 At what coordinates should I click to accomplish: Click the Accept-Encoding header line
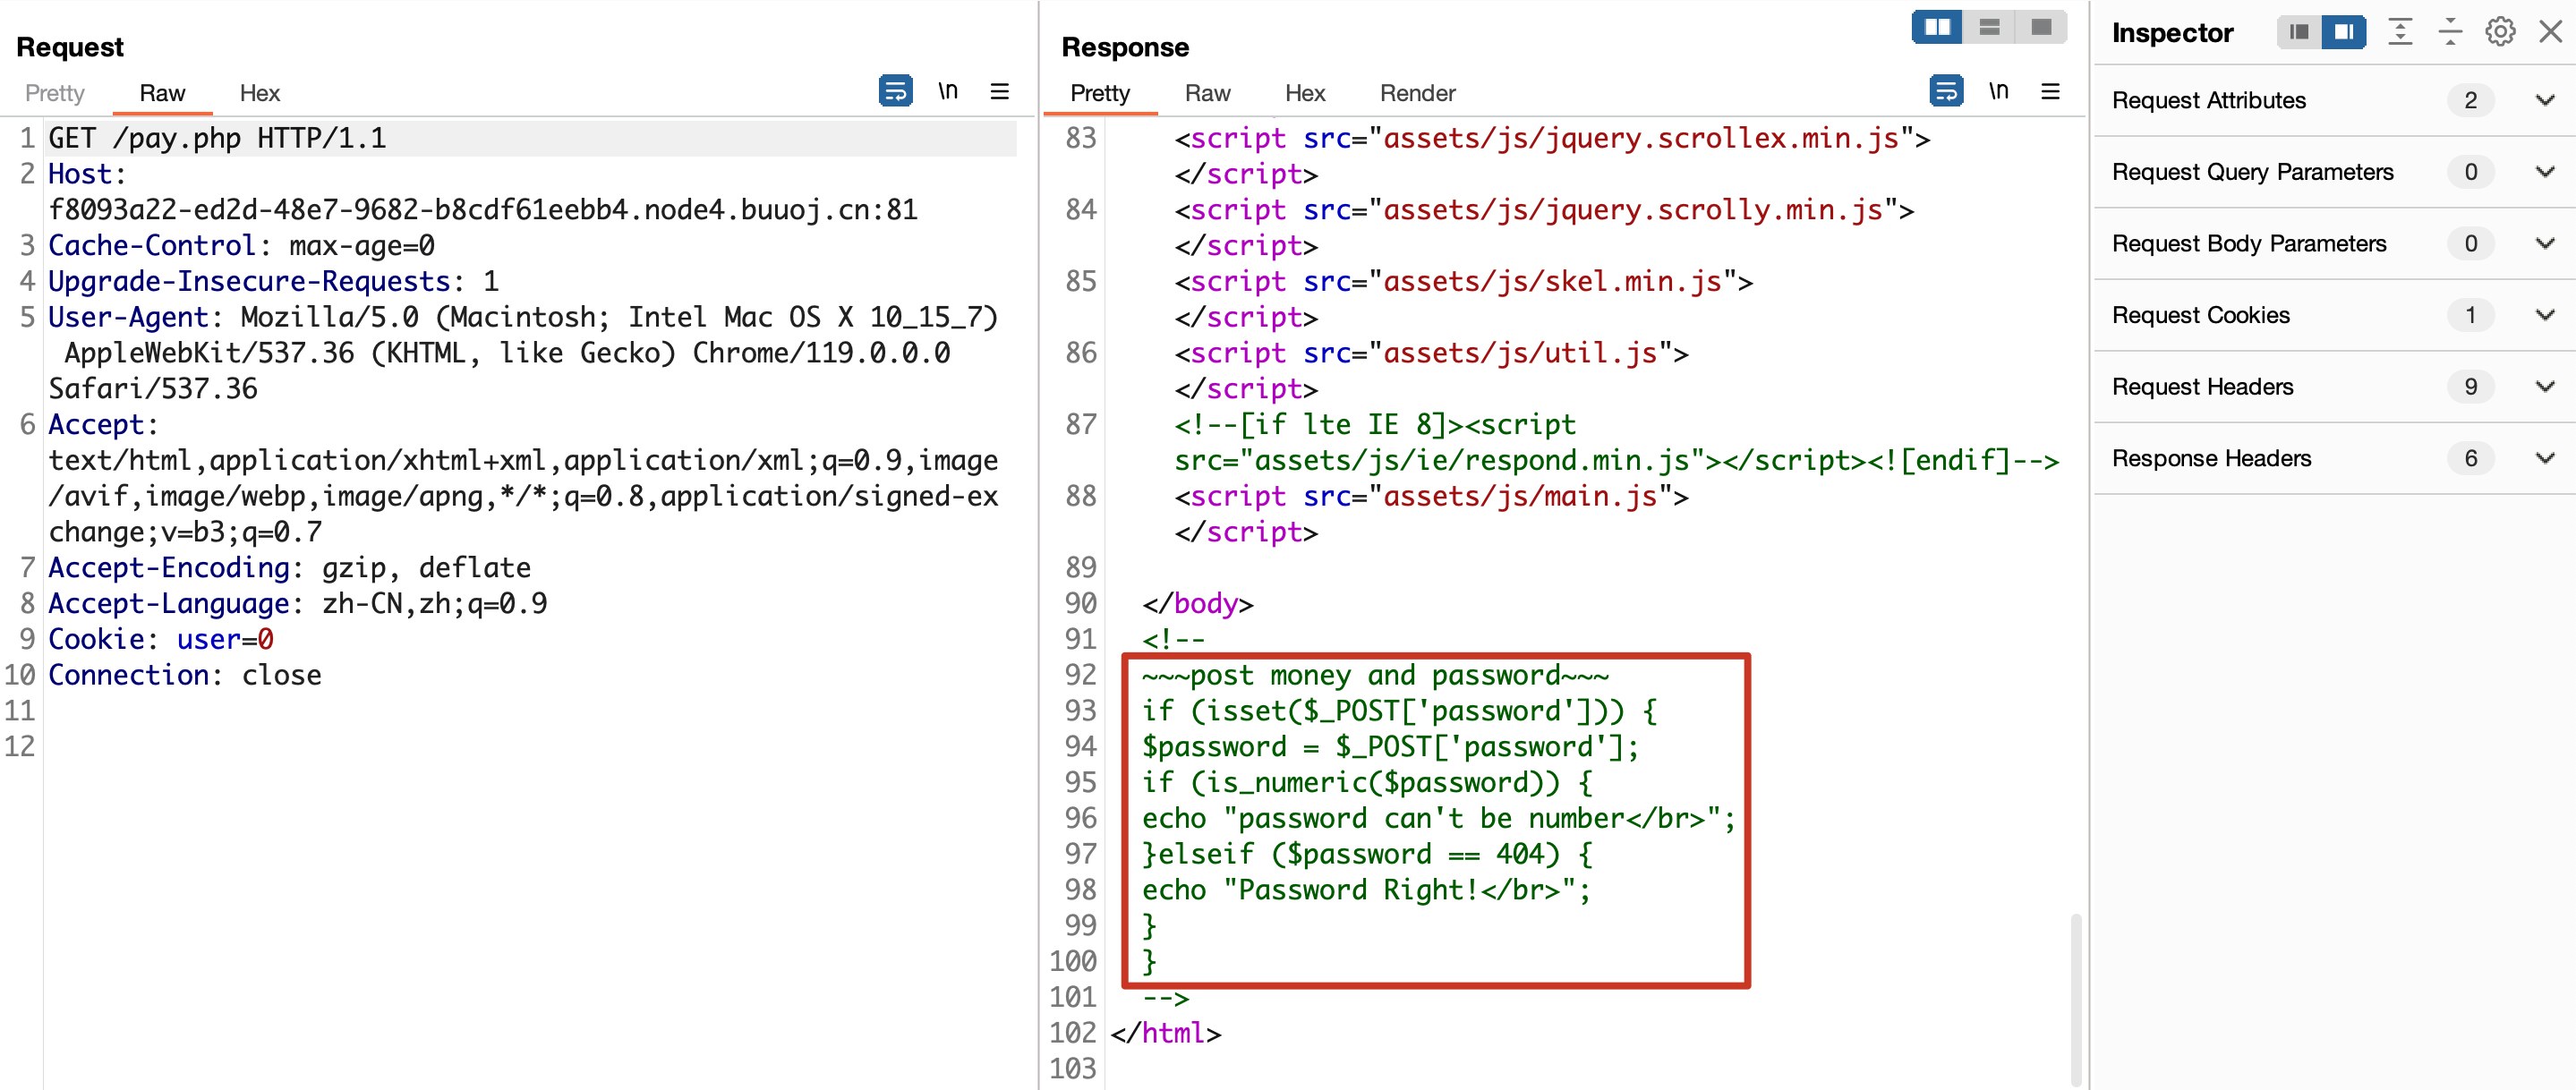[x=289, y=567]
